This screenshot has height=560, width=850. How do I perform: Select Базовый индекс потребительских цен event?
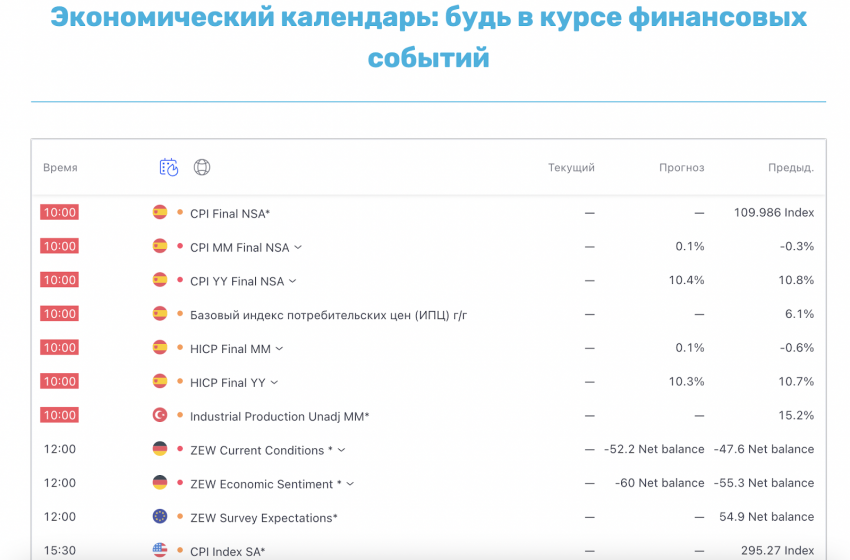(329, 315)
